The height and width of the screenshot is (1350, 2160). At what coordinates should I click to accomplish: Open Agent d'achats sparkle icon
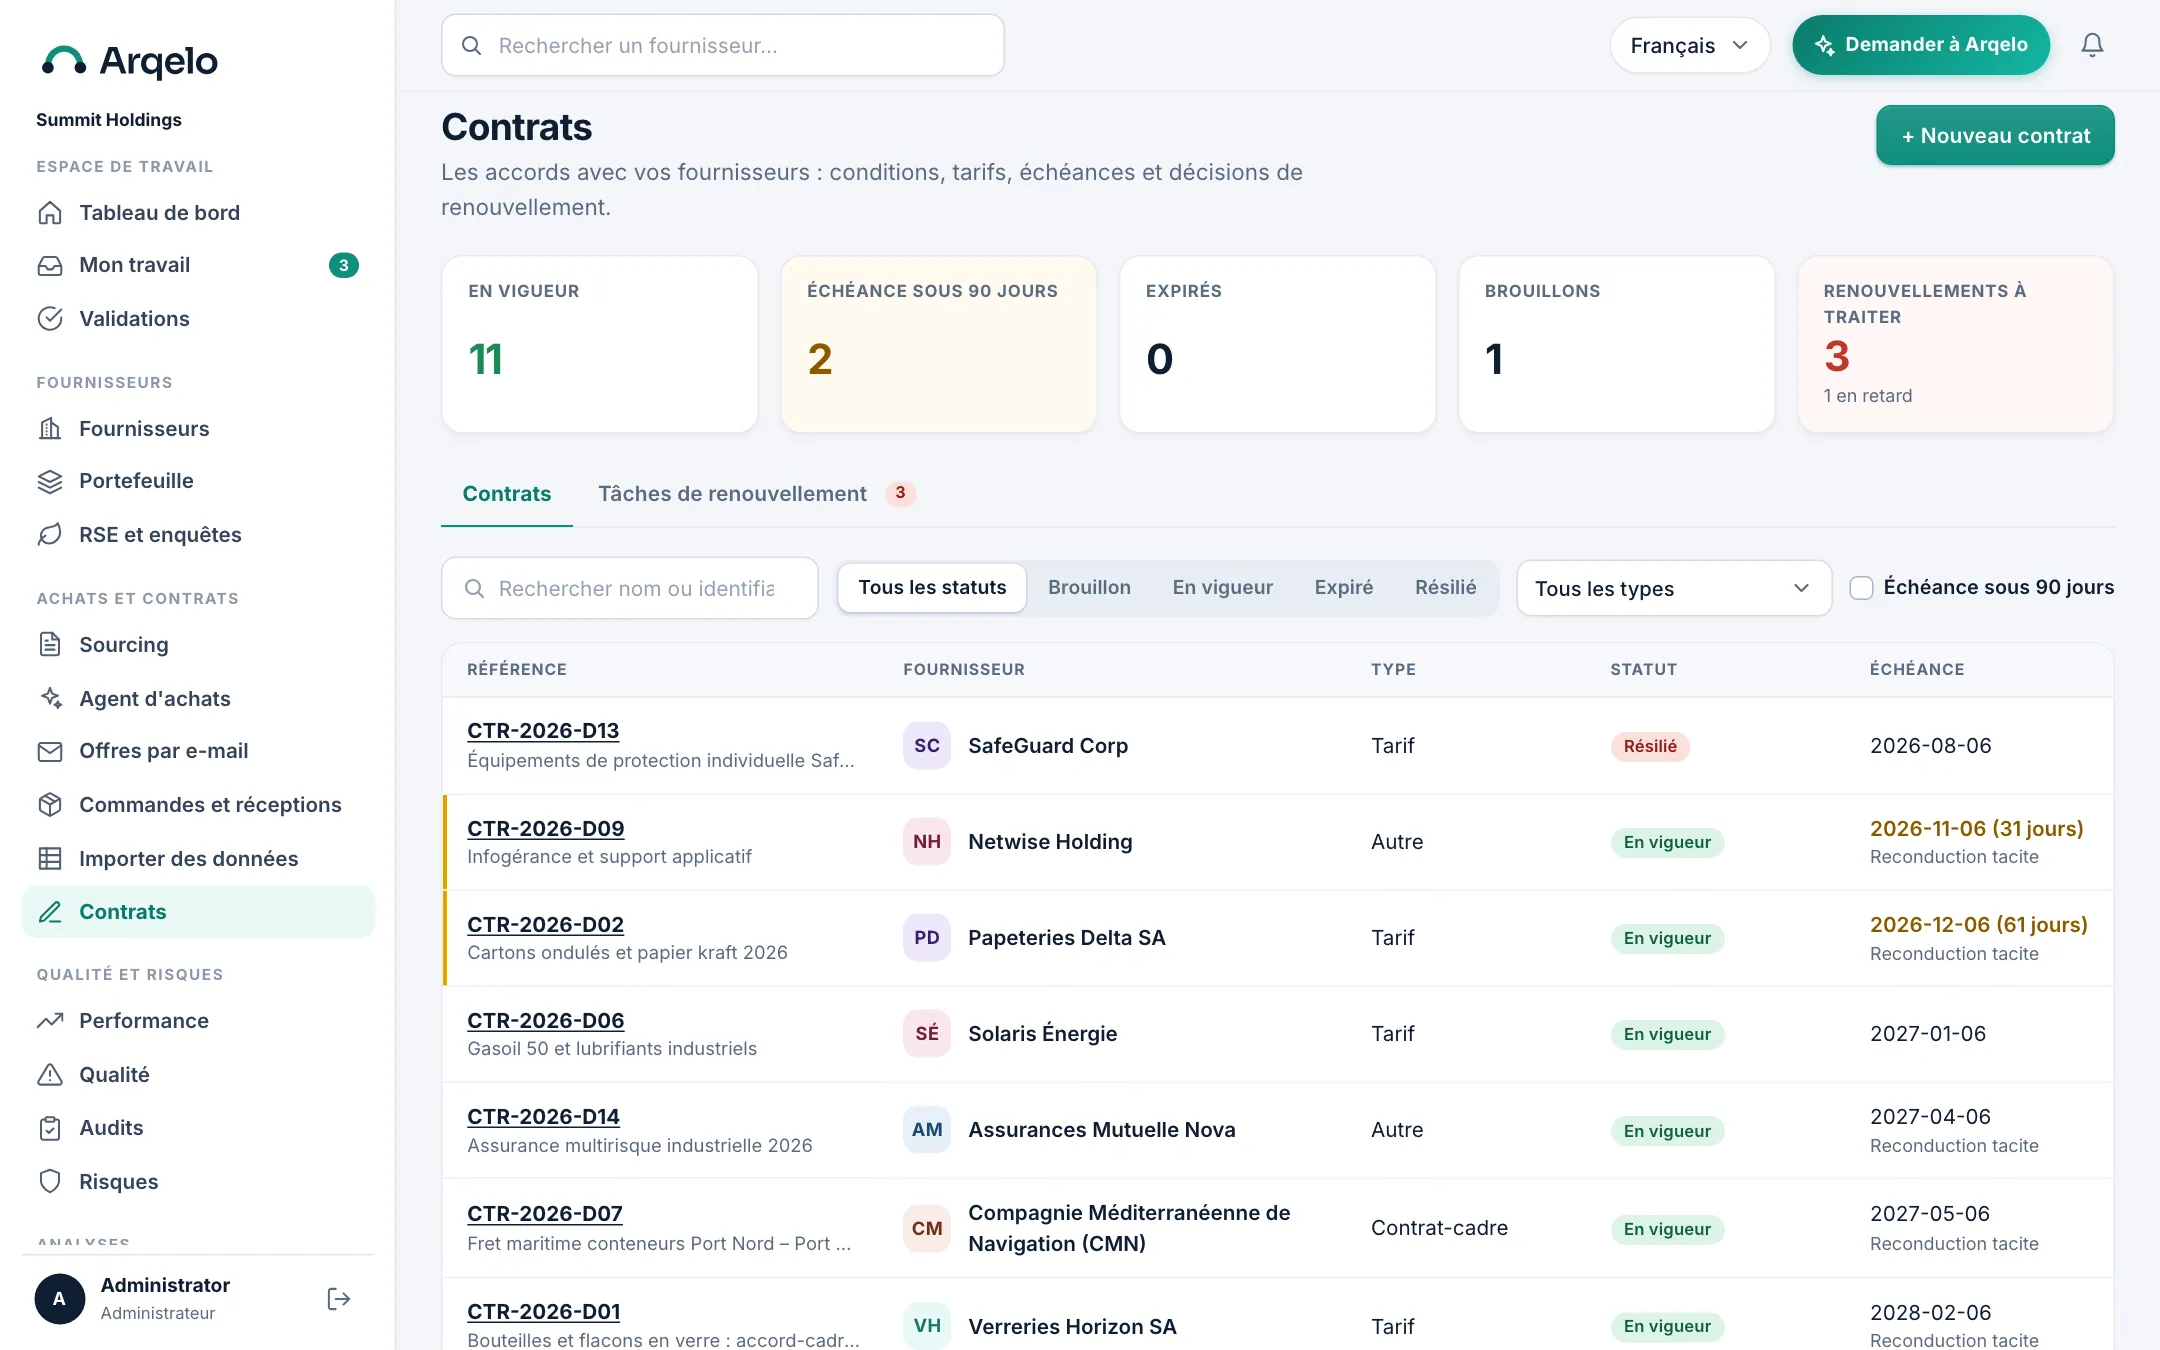click(50, 699)
